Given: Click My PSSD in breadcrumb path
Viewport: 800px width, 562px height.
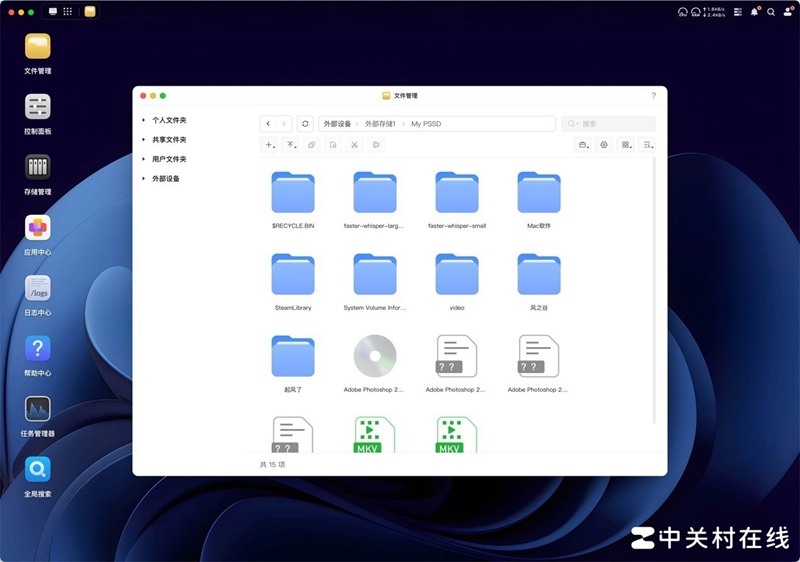Looking at the screenshot, I should point(426,123).
